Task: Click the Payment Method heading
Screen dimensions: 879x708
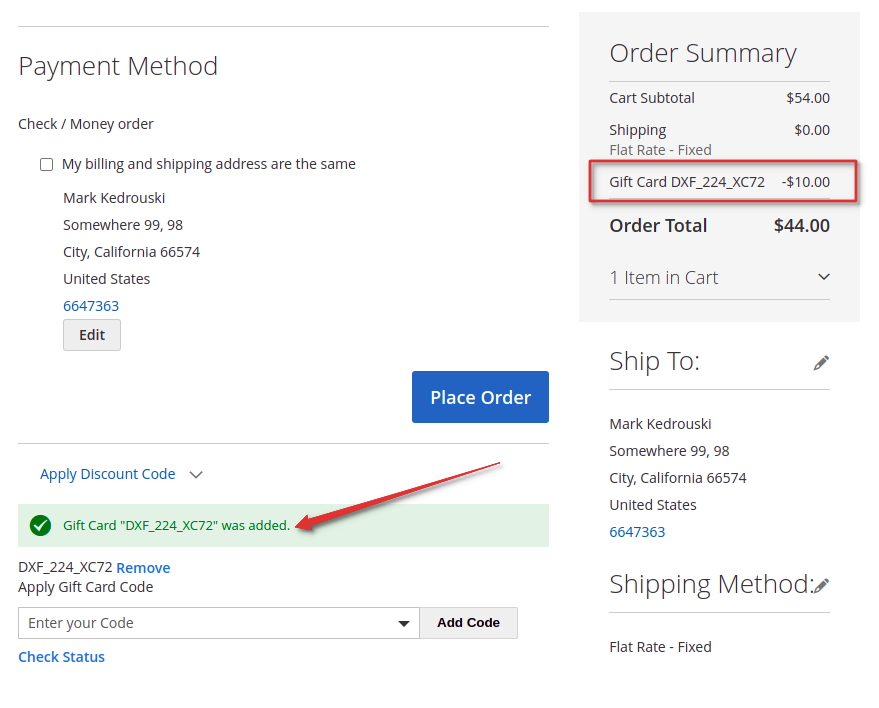Action: click(x=118, y=66)
